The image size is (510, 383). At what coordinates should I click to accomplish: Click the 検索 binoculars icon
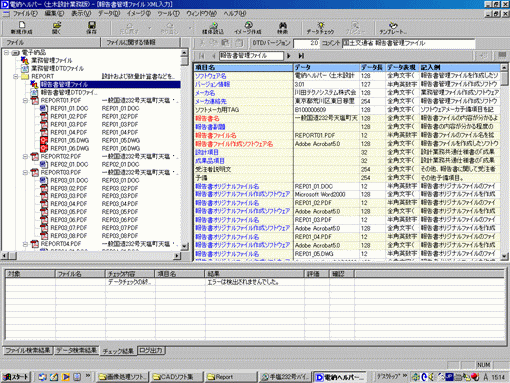[282, 28]
